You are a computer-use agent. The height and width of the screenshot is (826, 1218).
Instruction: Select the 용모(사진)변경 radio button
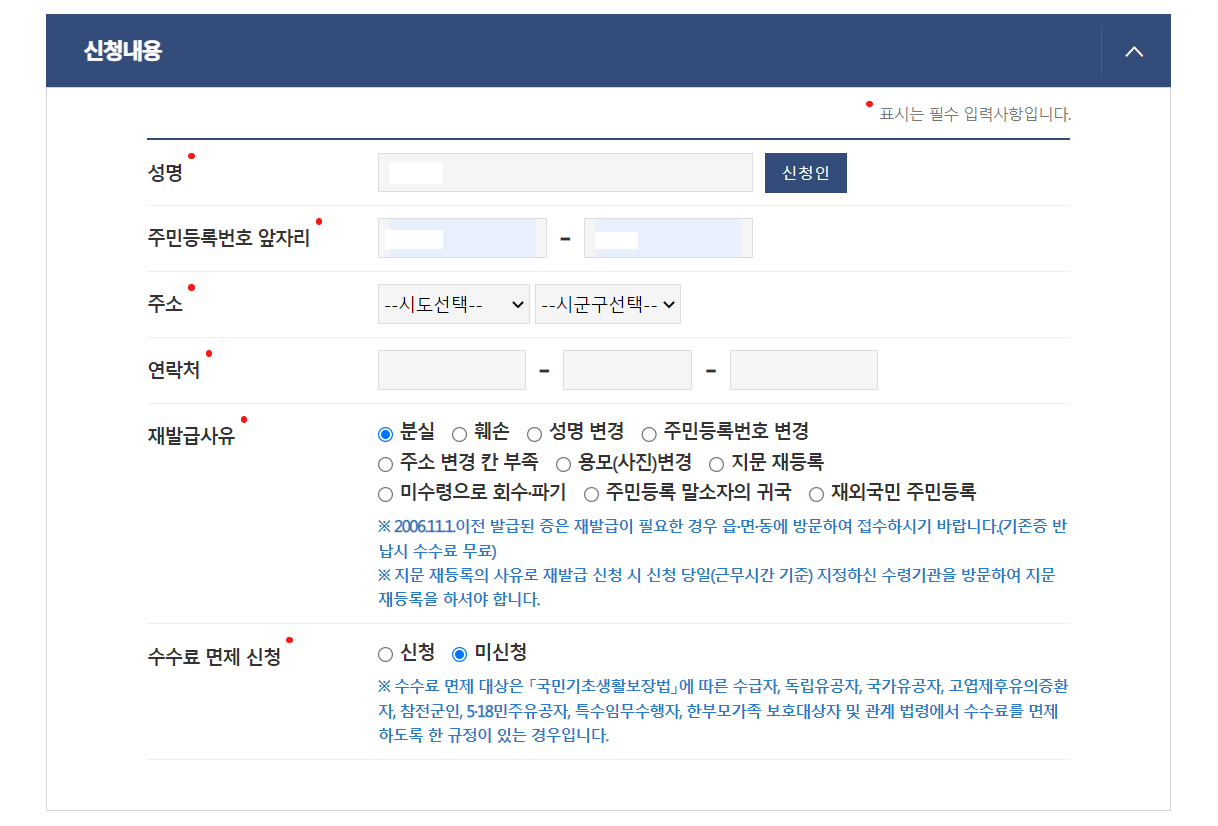point(563,464)
